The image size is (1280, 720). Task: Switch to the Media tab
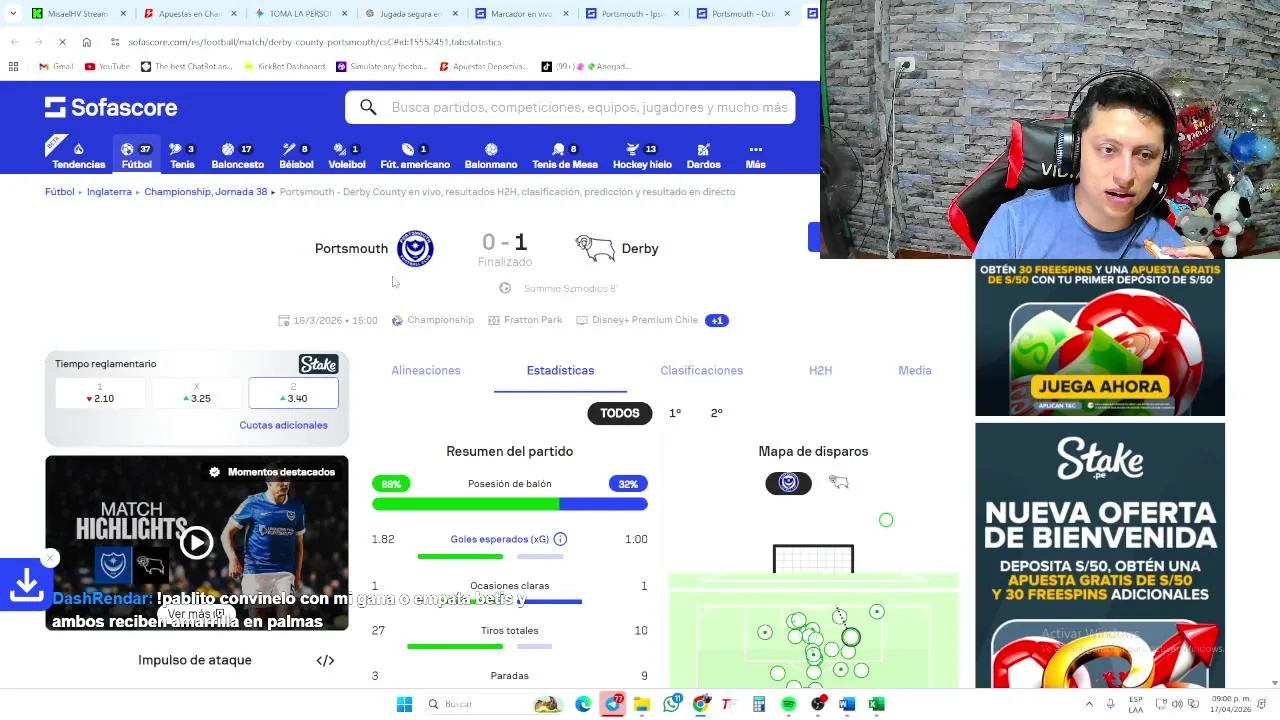pyautogui.click(x=915, y=370)
